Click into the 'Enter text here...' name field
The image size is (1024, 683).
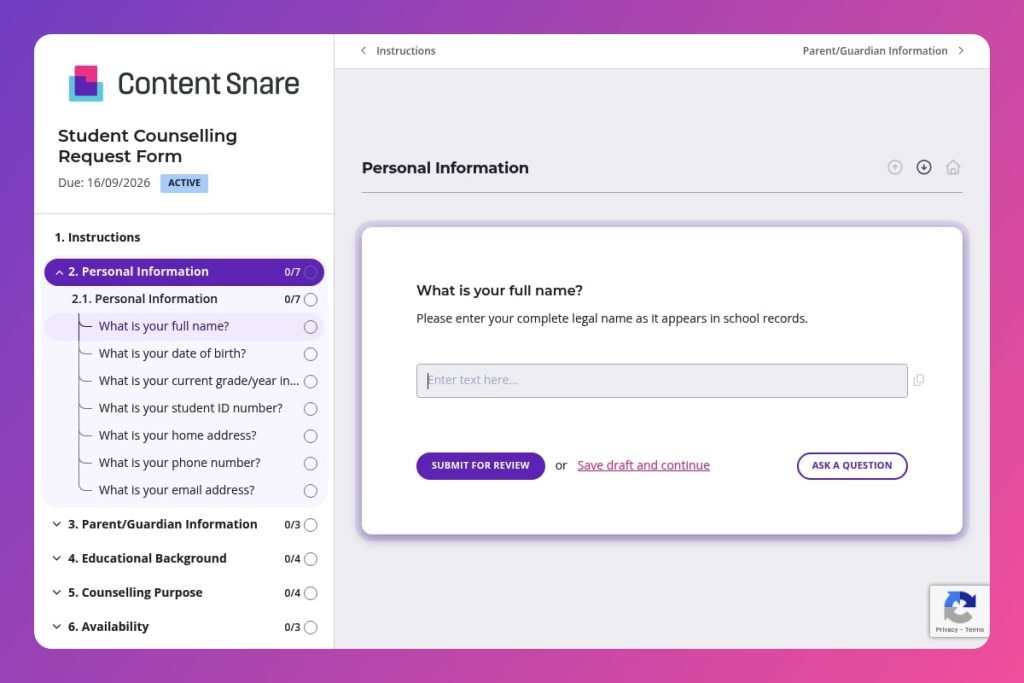(x=662, y=381)
